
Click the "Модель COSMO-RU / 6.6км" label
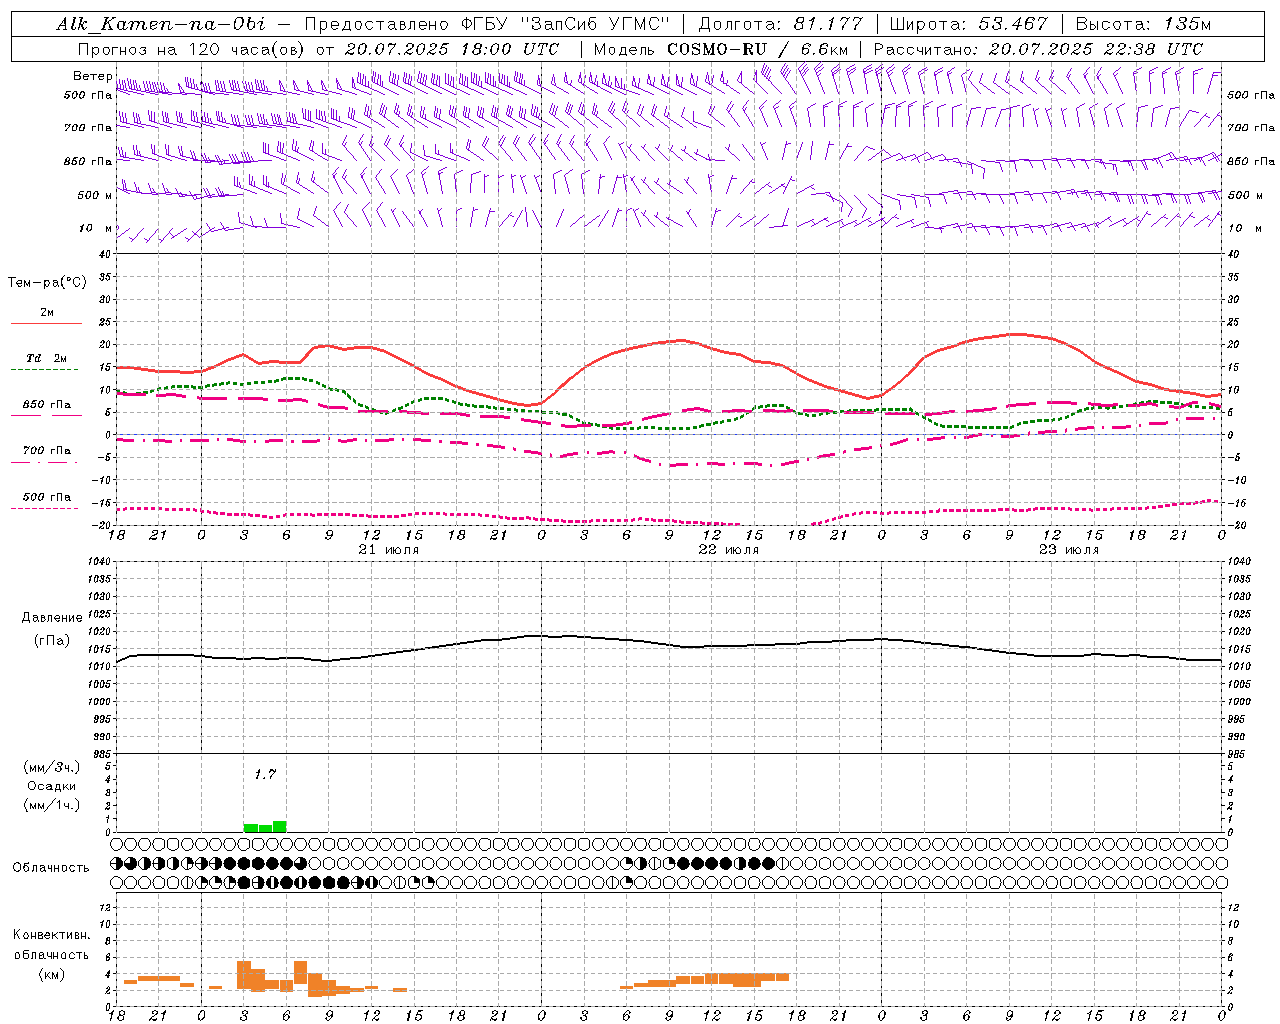click(x=721, y=49)
